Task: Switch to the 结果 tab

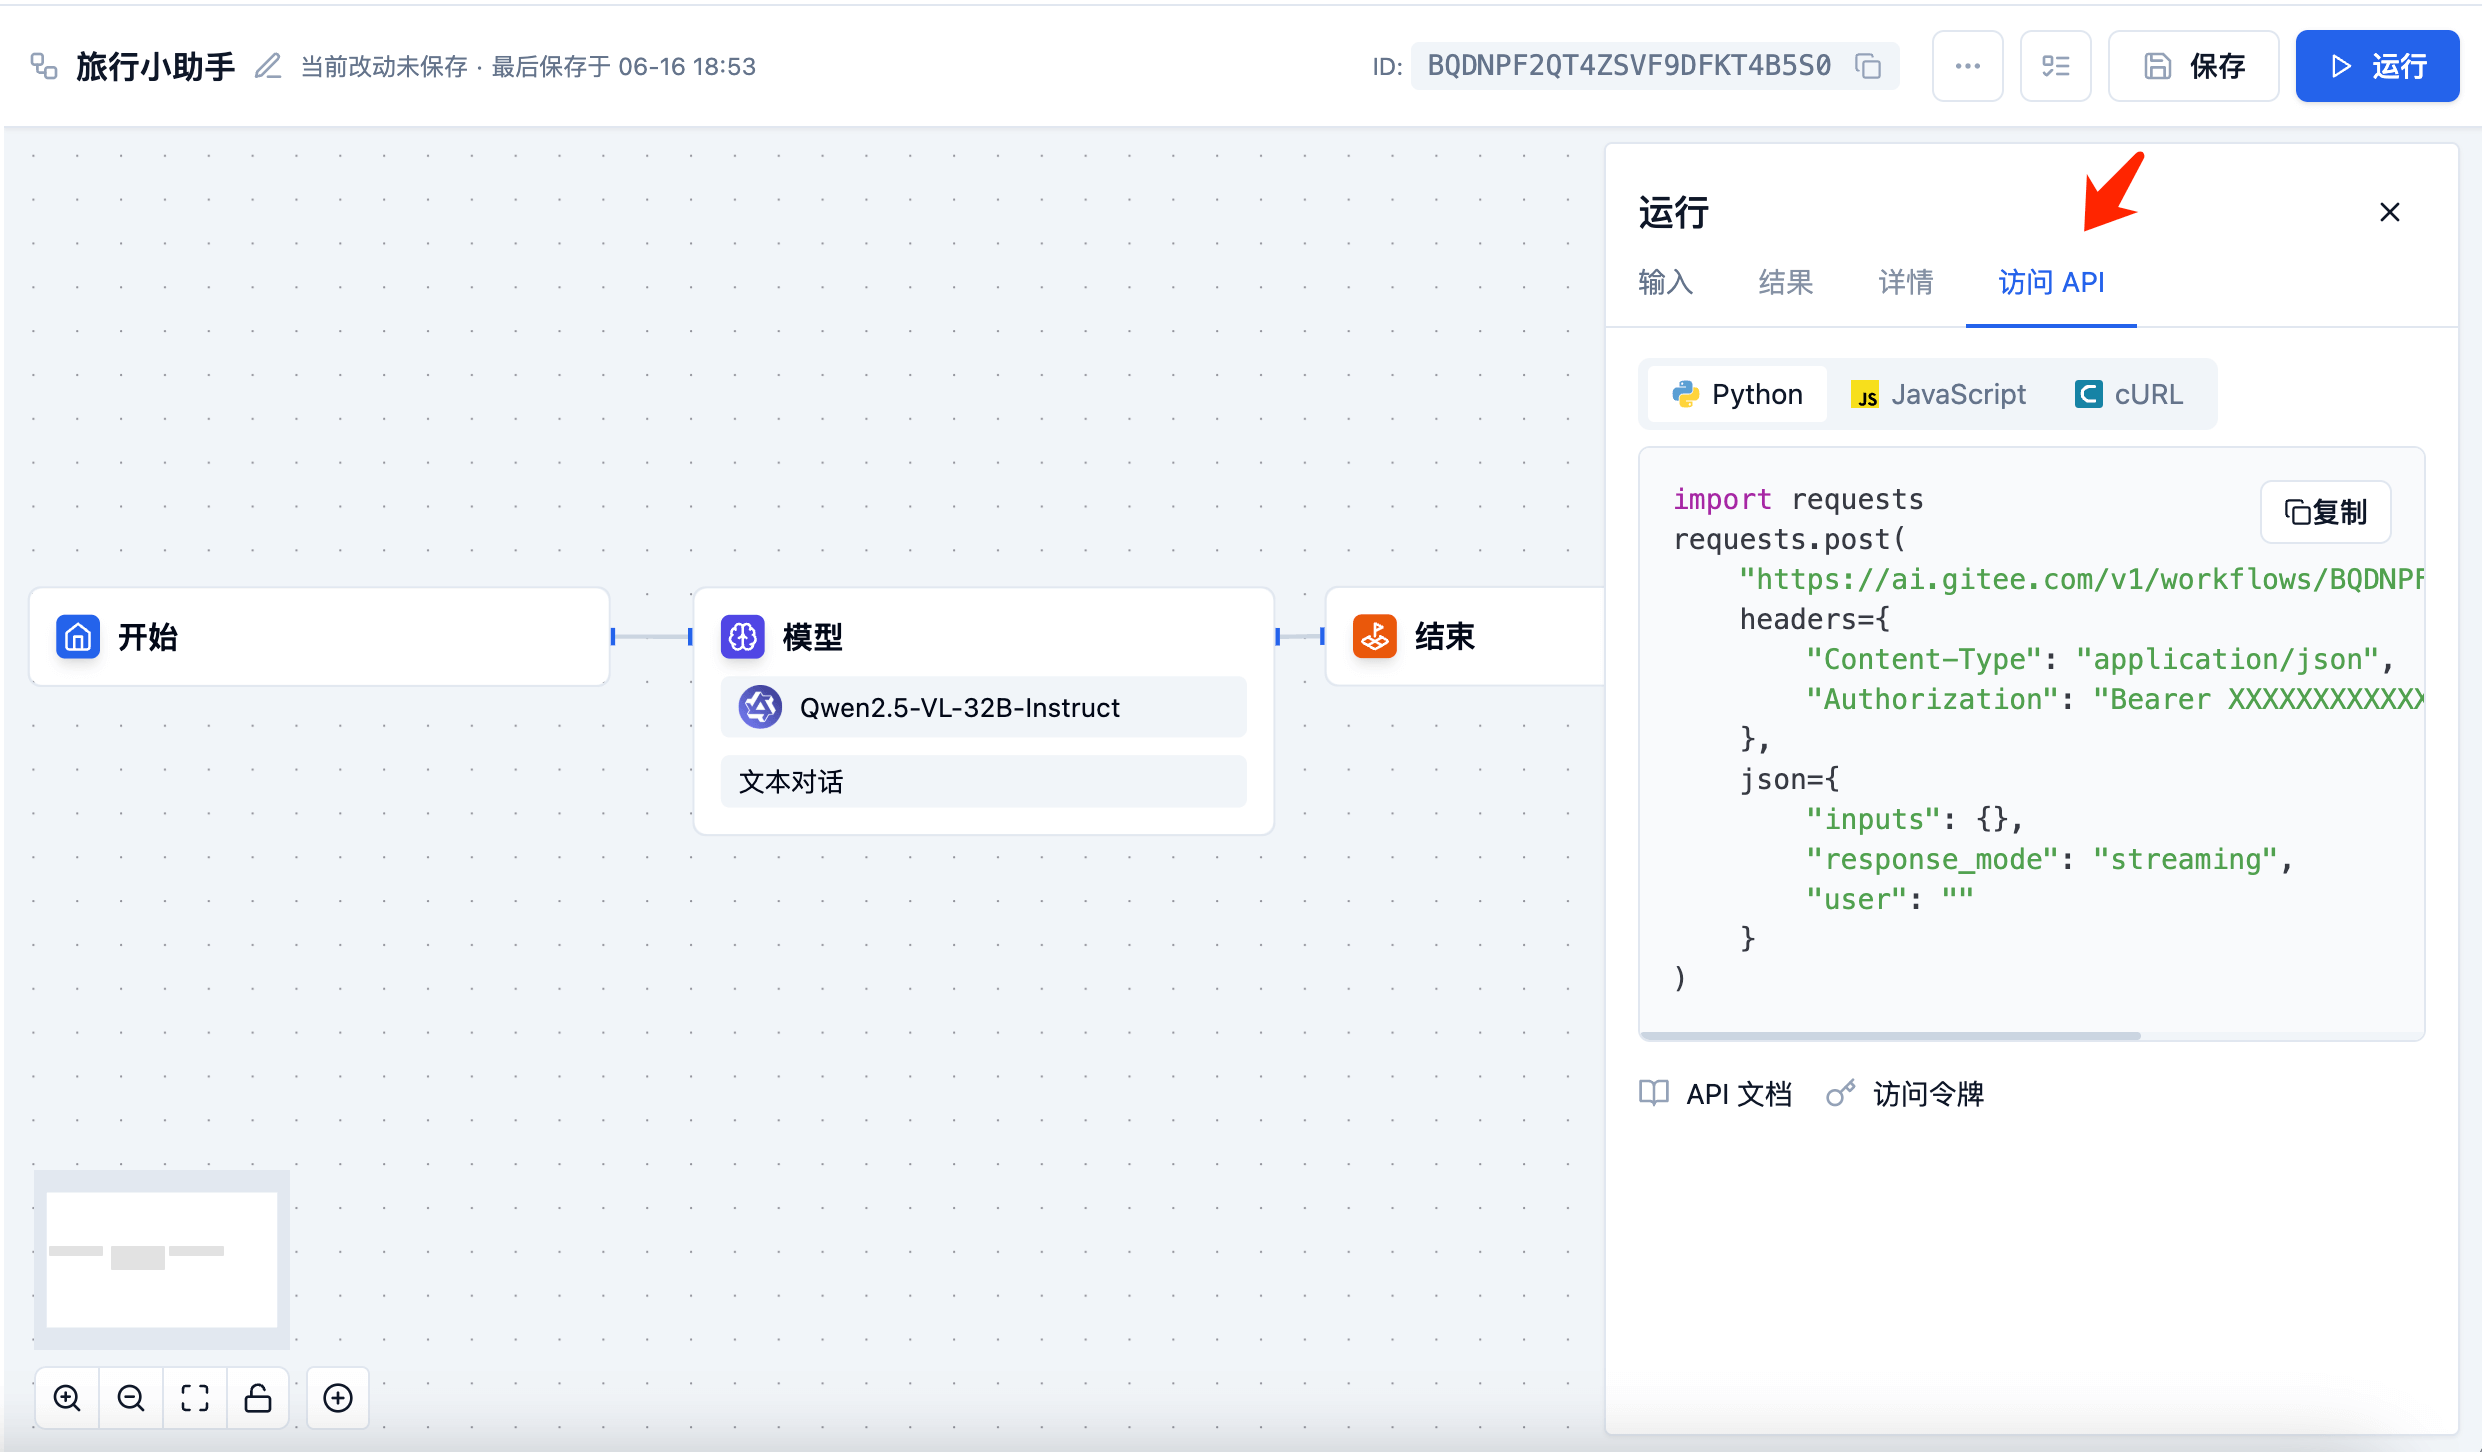Action: coord(1785,282)
